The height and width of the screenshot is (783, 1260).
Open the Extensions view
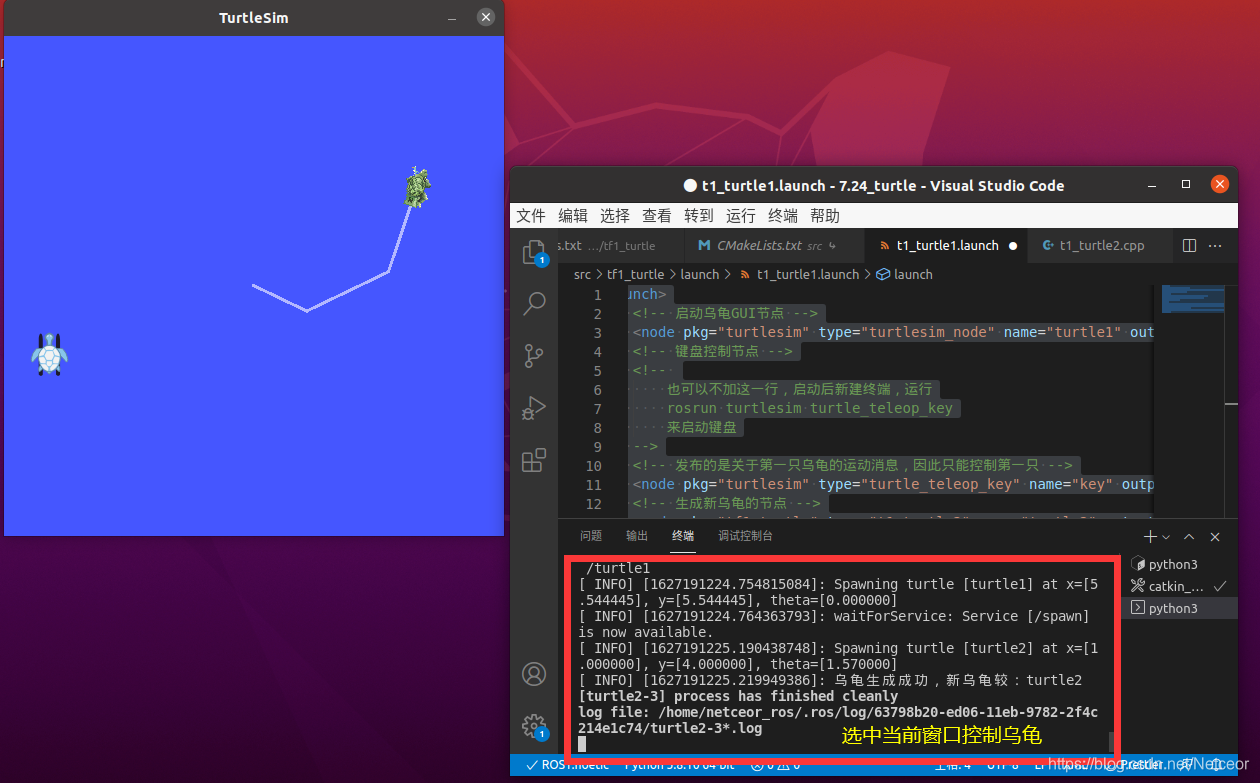tap(534, 460)
